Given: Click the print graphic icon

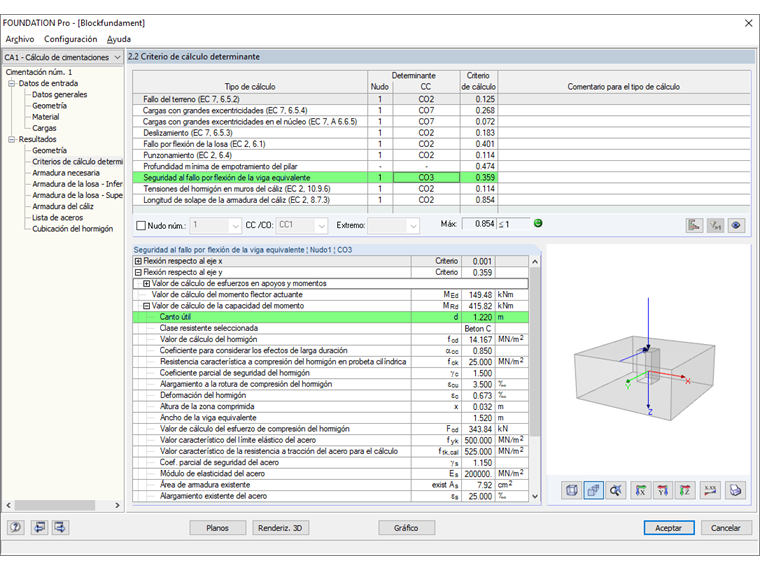Looking at the screenshot, I should tap(735, 491).
